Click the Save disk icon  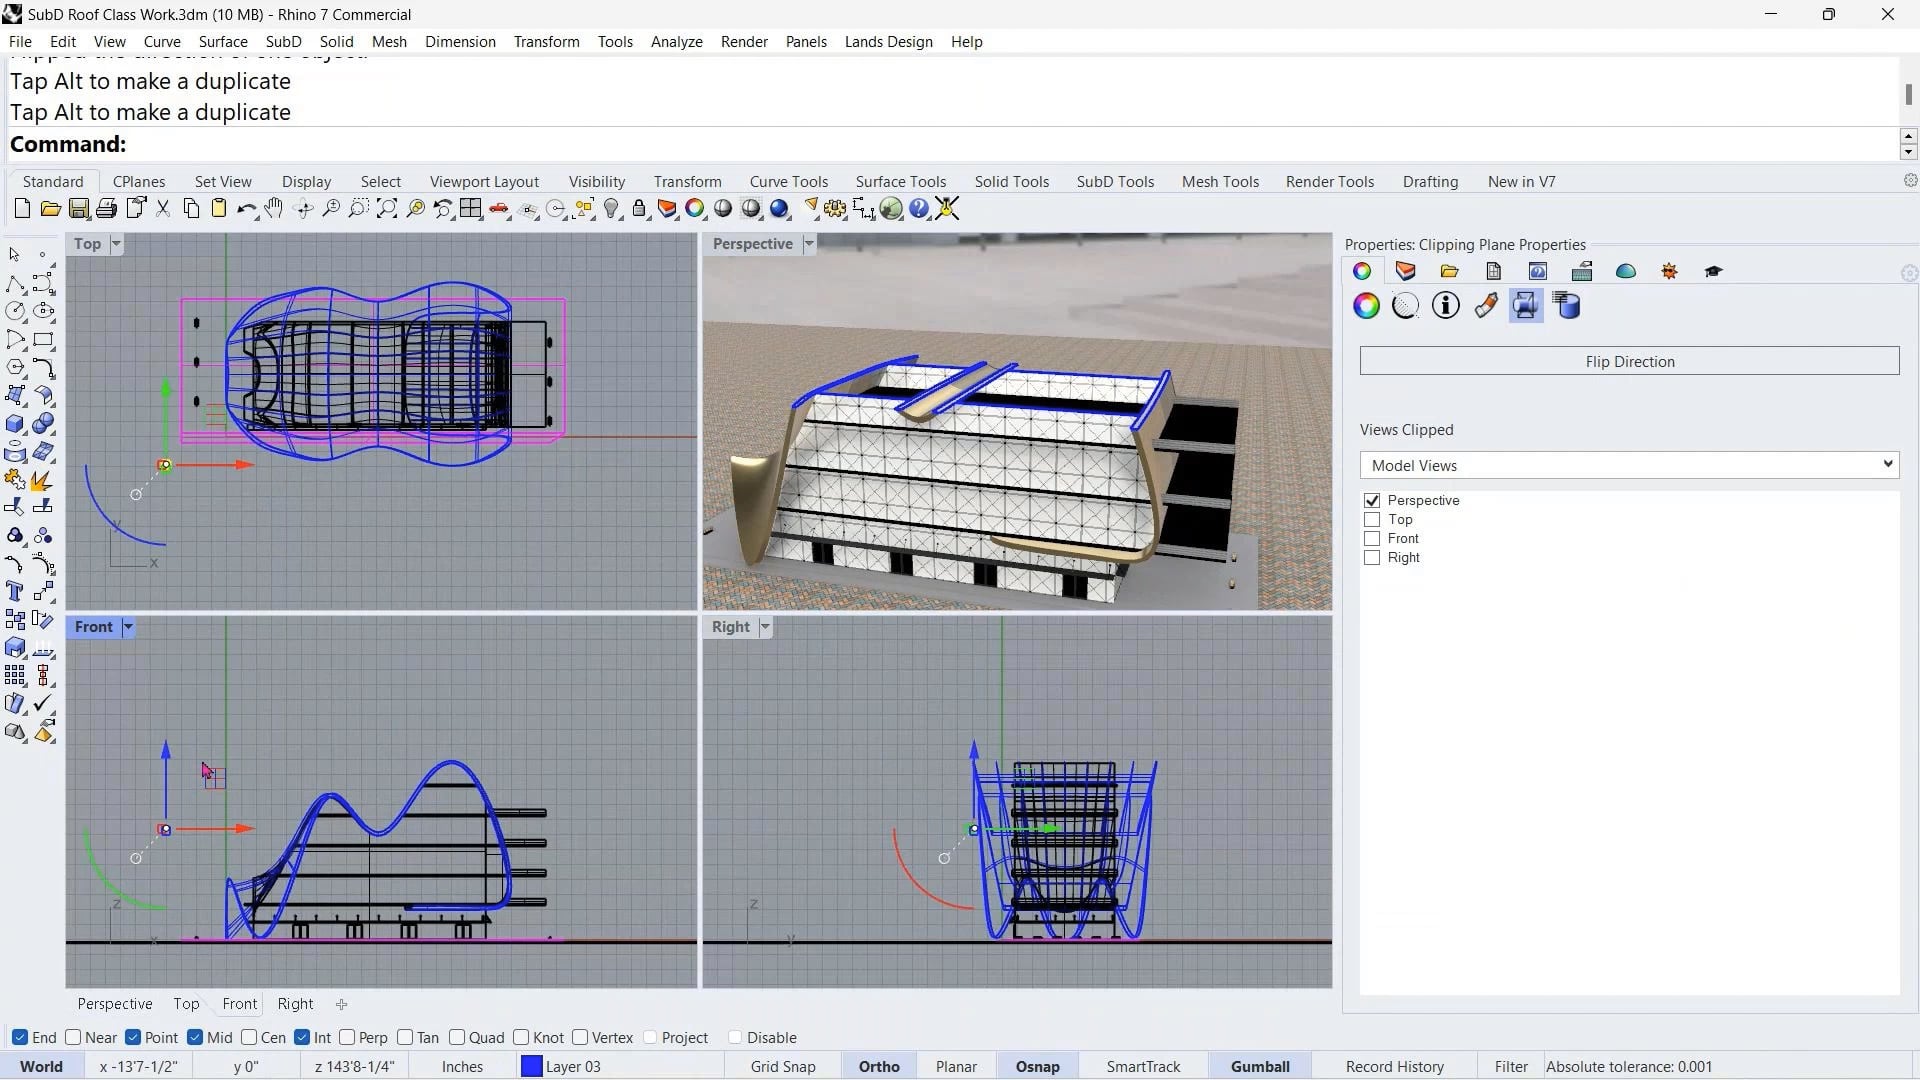click(x=78, y=209)
